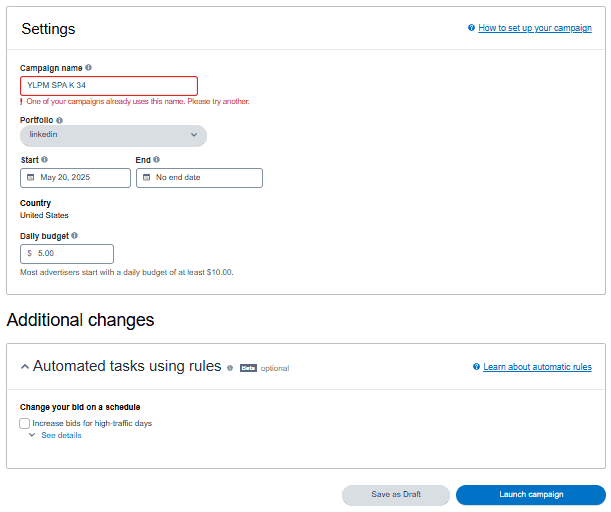The height and width of the screenshot is (512, 611).
Task: Click the Campaign name text field
Action: point(109,86)
